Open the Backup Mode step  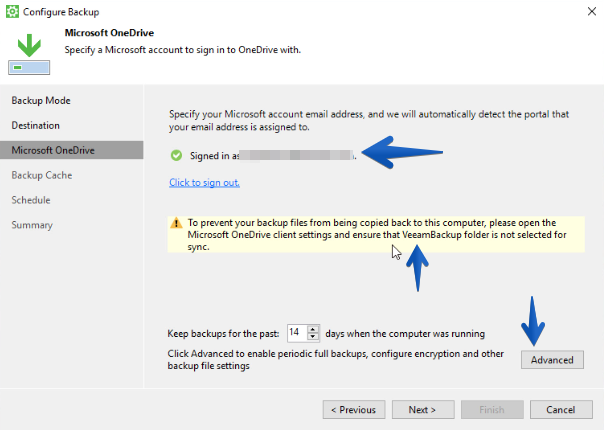coord(41,101)
